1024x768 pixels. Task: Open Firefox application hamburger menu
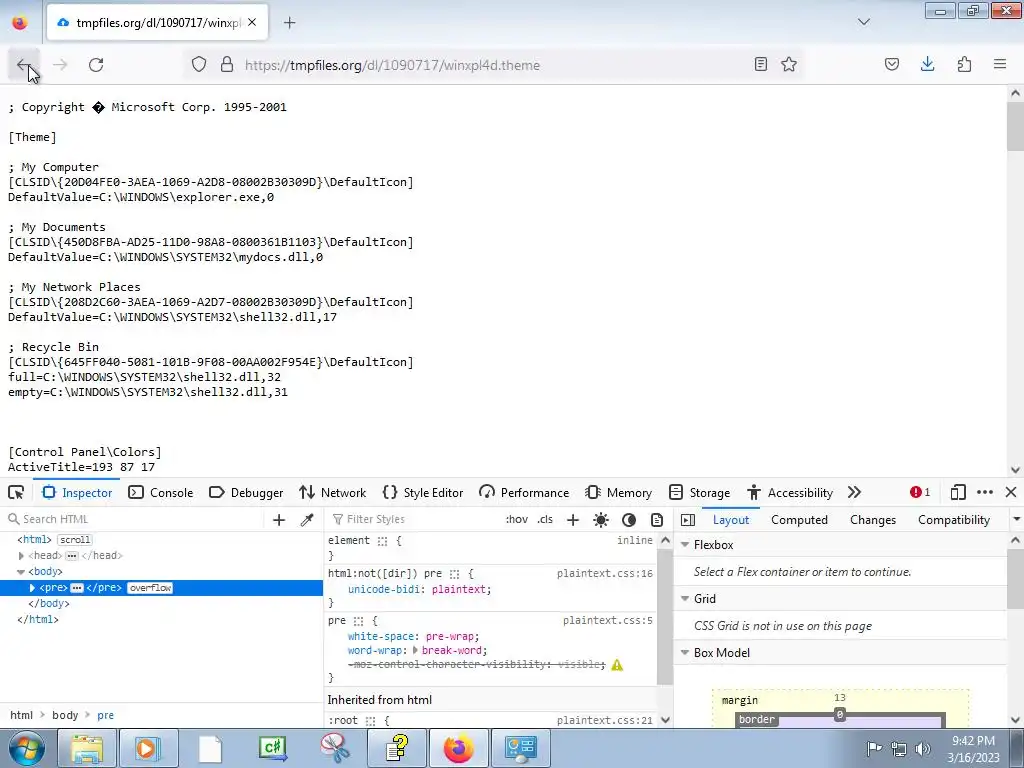pyautogui.click(x=1000, y=65)
